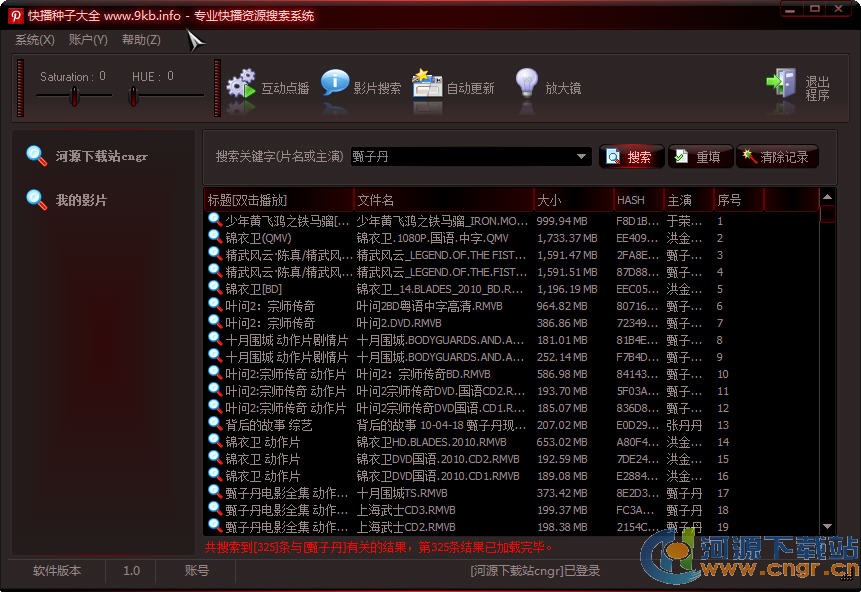Click the 自动更新 toolbar icon
Screen dimensions: 861x592
(x=427, y=86)
